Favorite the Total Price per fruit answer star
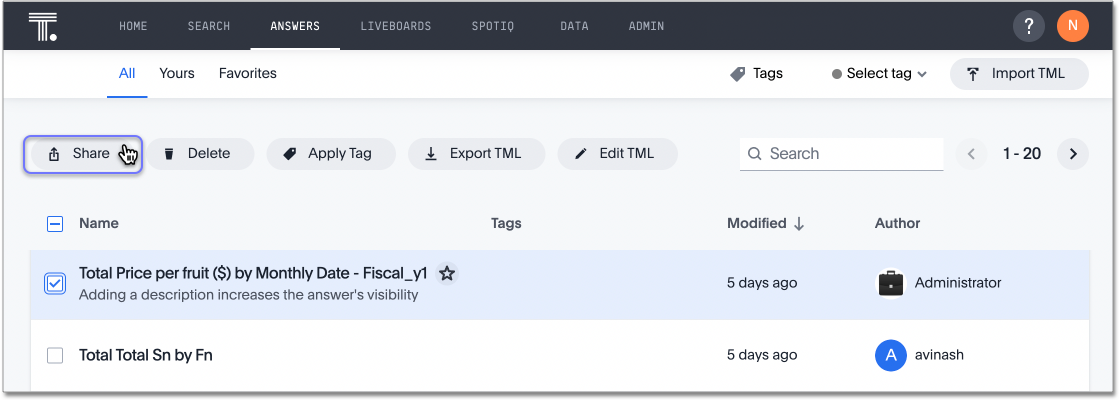The width and height of the screenshot is (1120, 401). tap(447, 273)
